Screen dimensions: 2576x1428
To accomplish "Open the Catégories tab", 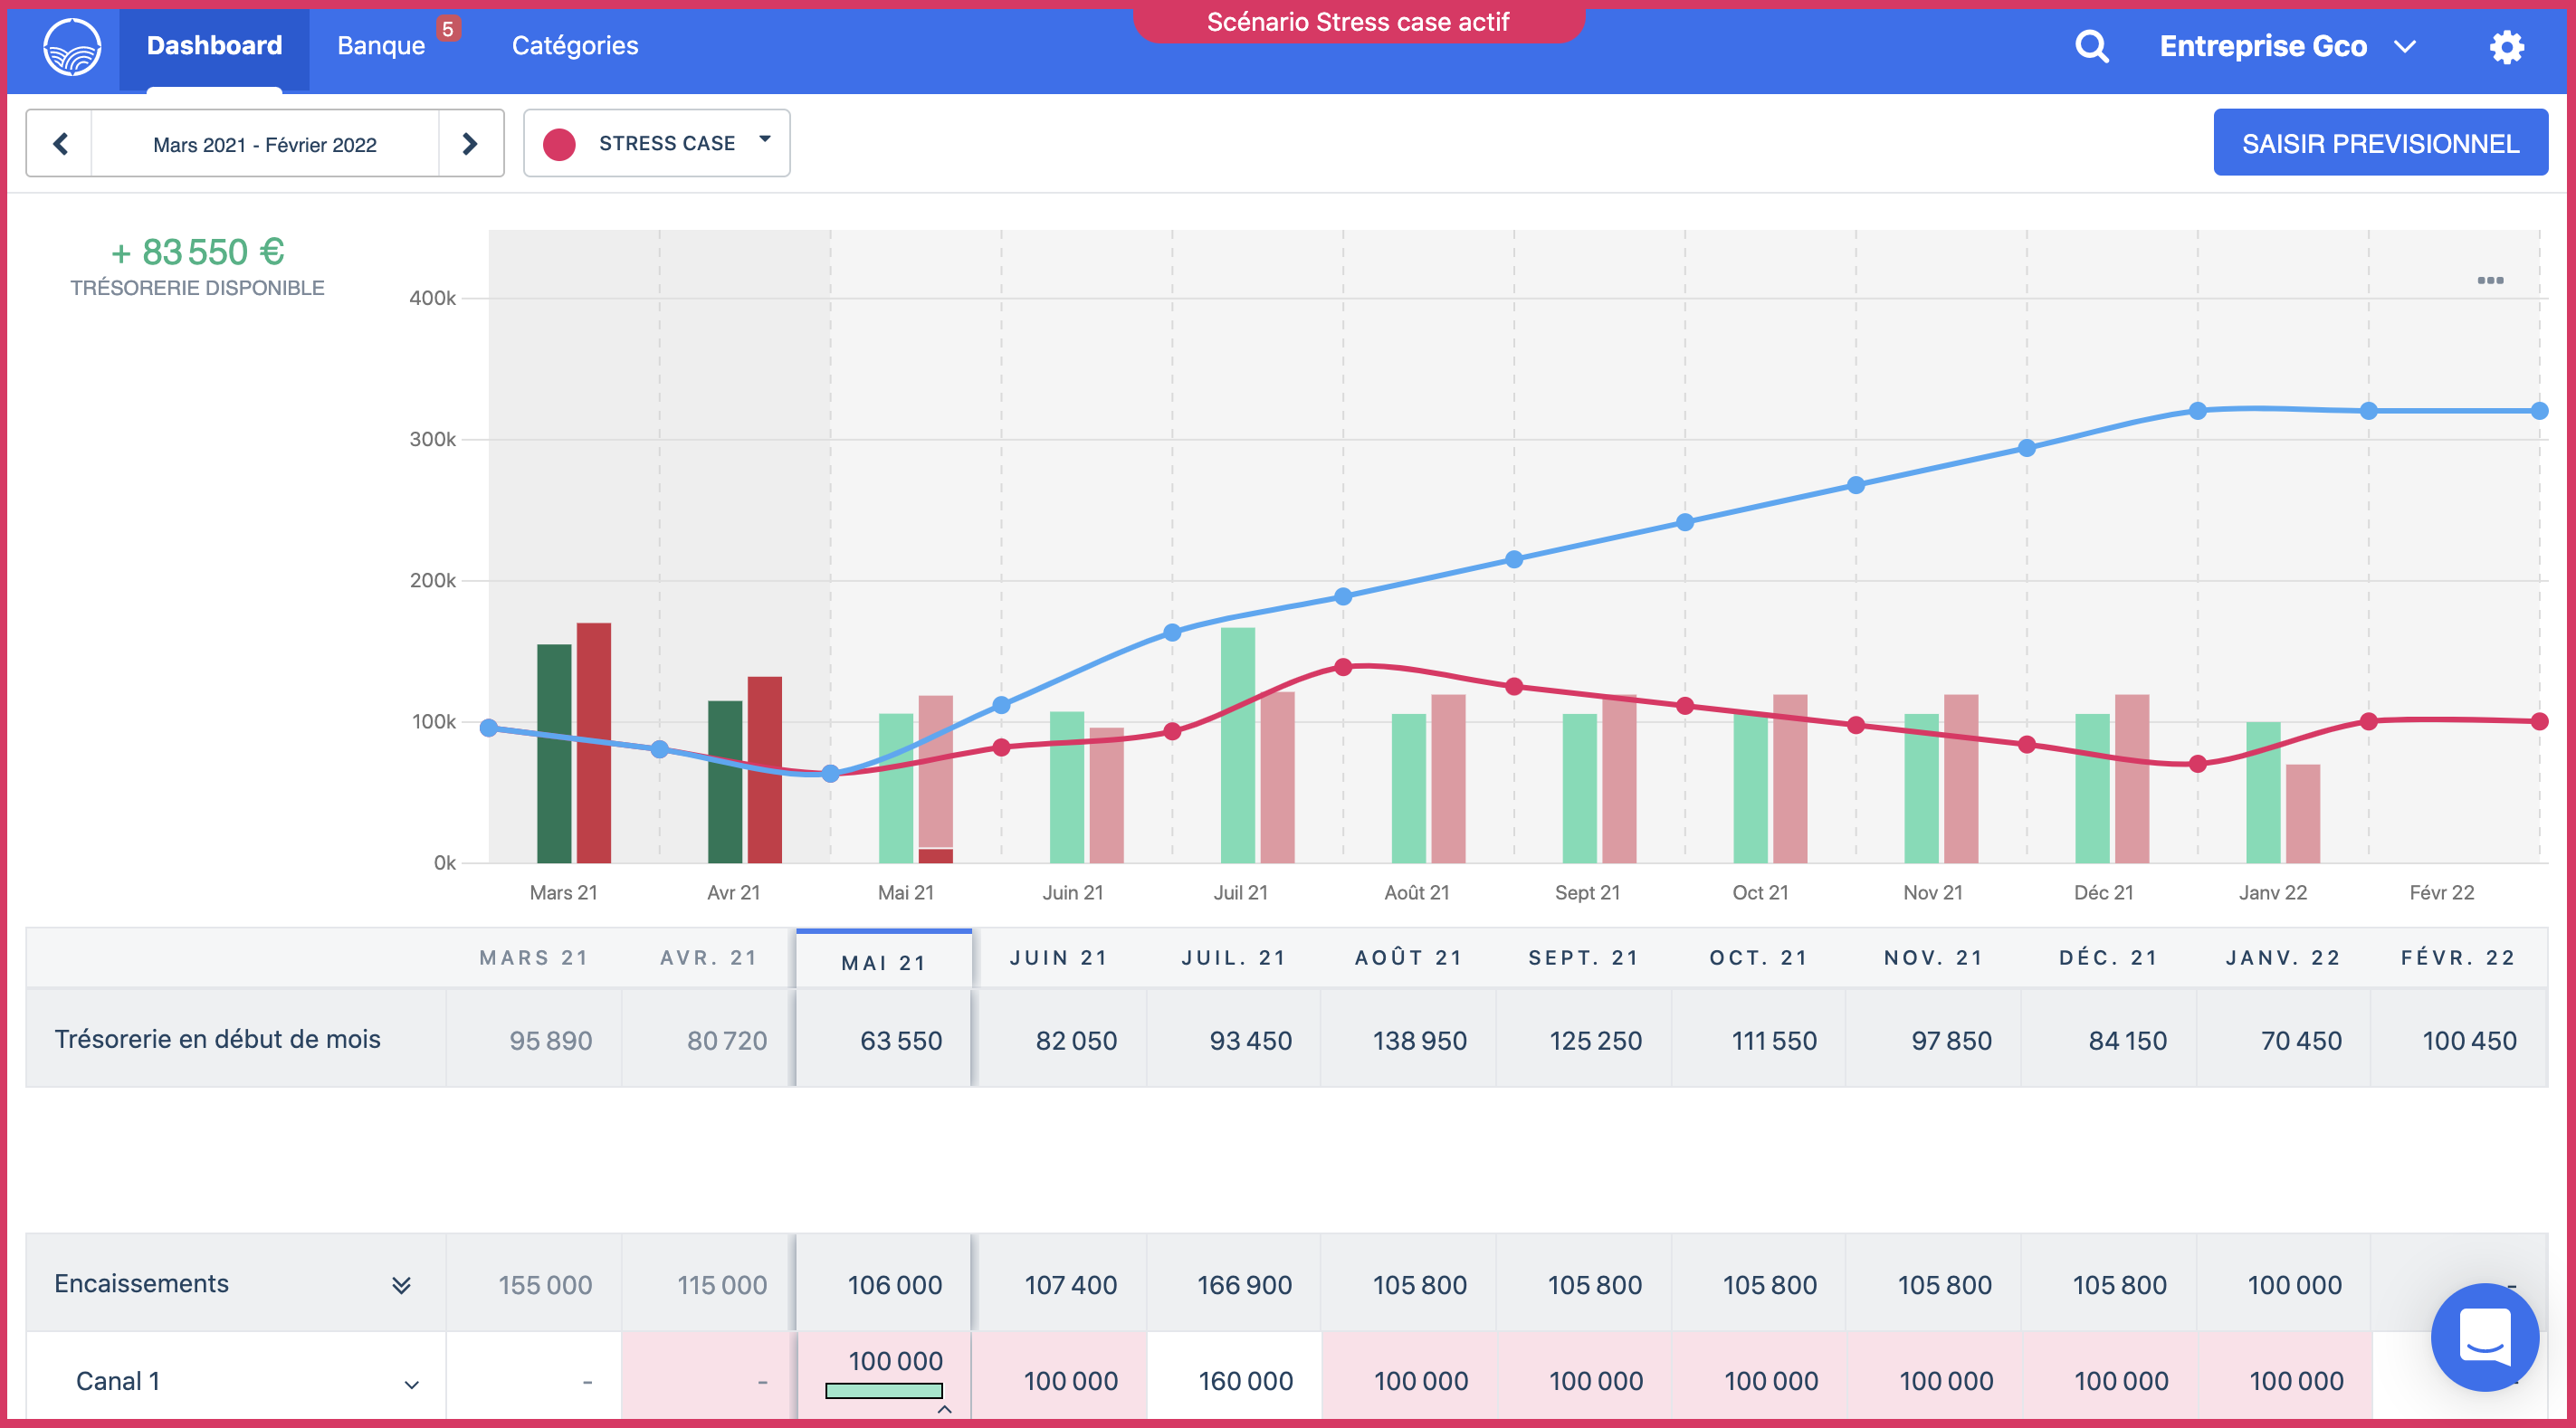I will pos(575,45).
